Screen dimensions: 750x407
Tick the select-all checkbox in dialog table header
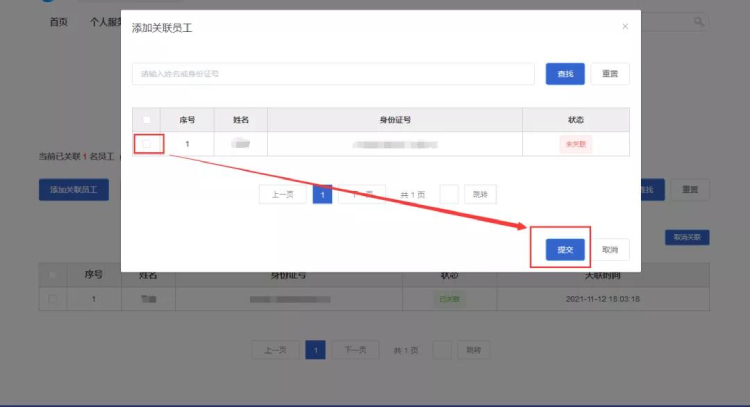pos(148,120)
